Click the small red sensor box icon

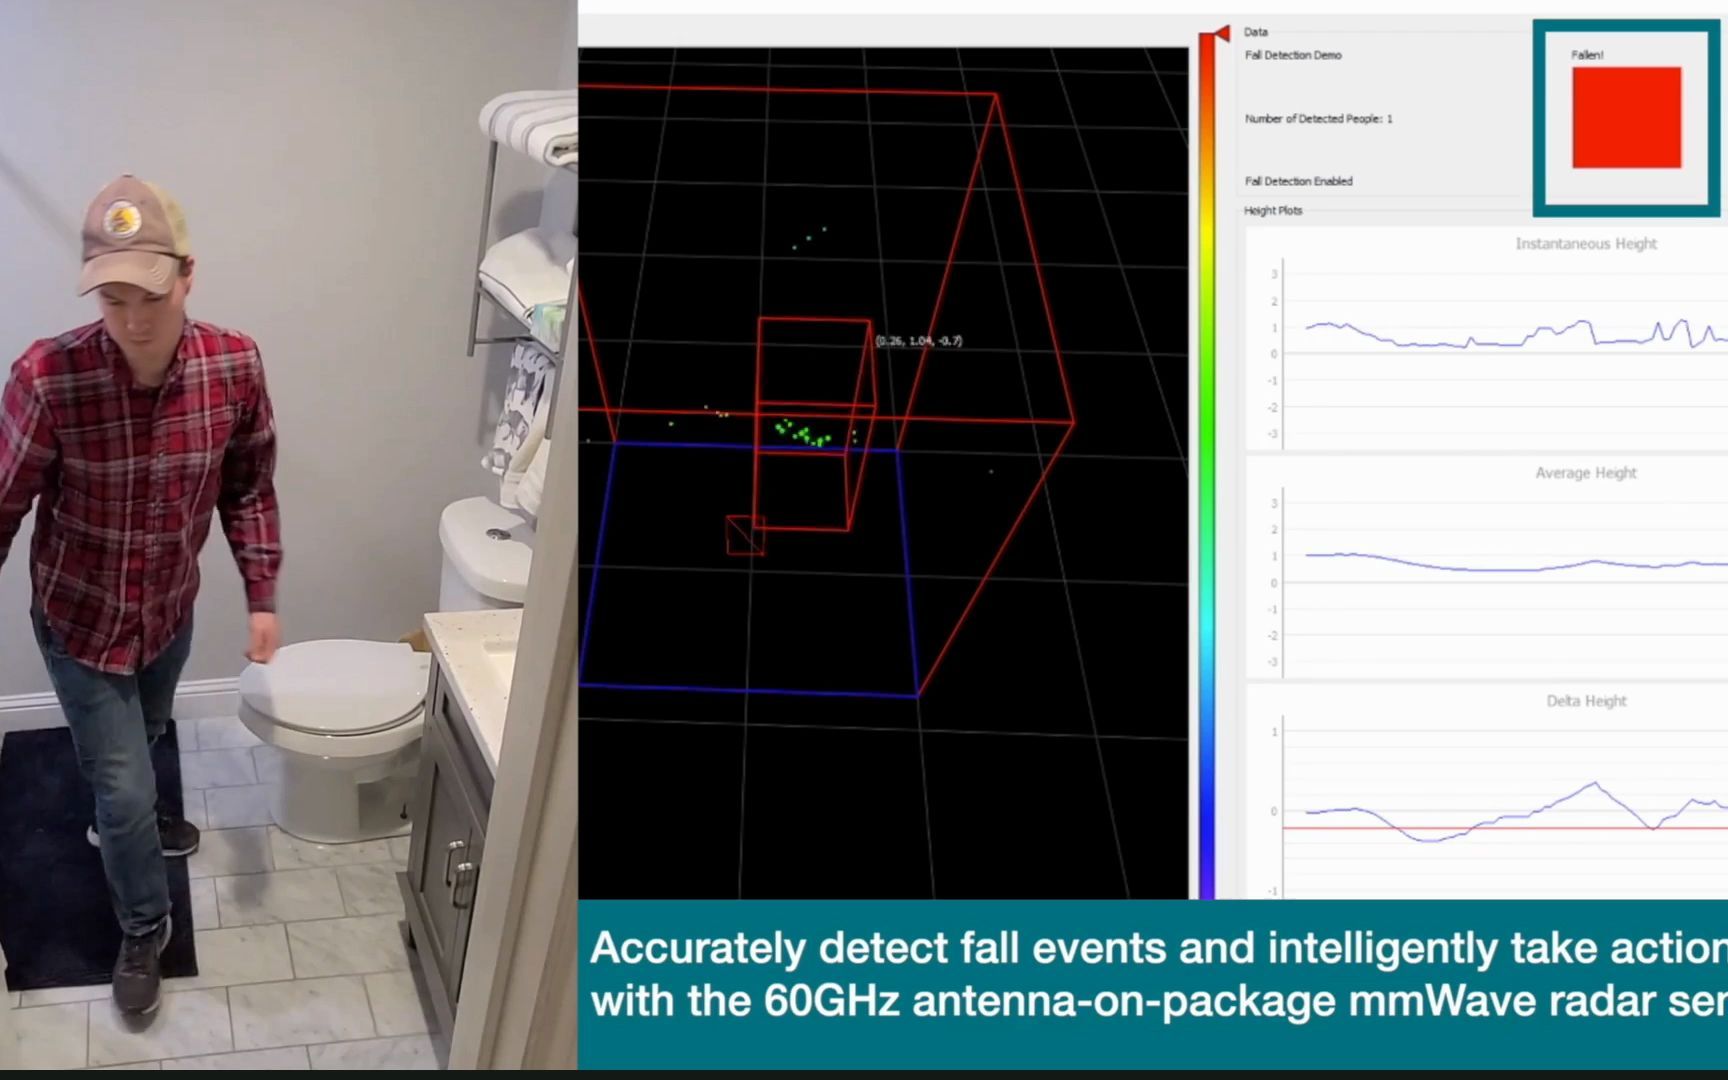click(x=745, y=535)
